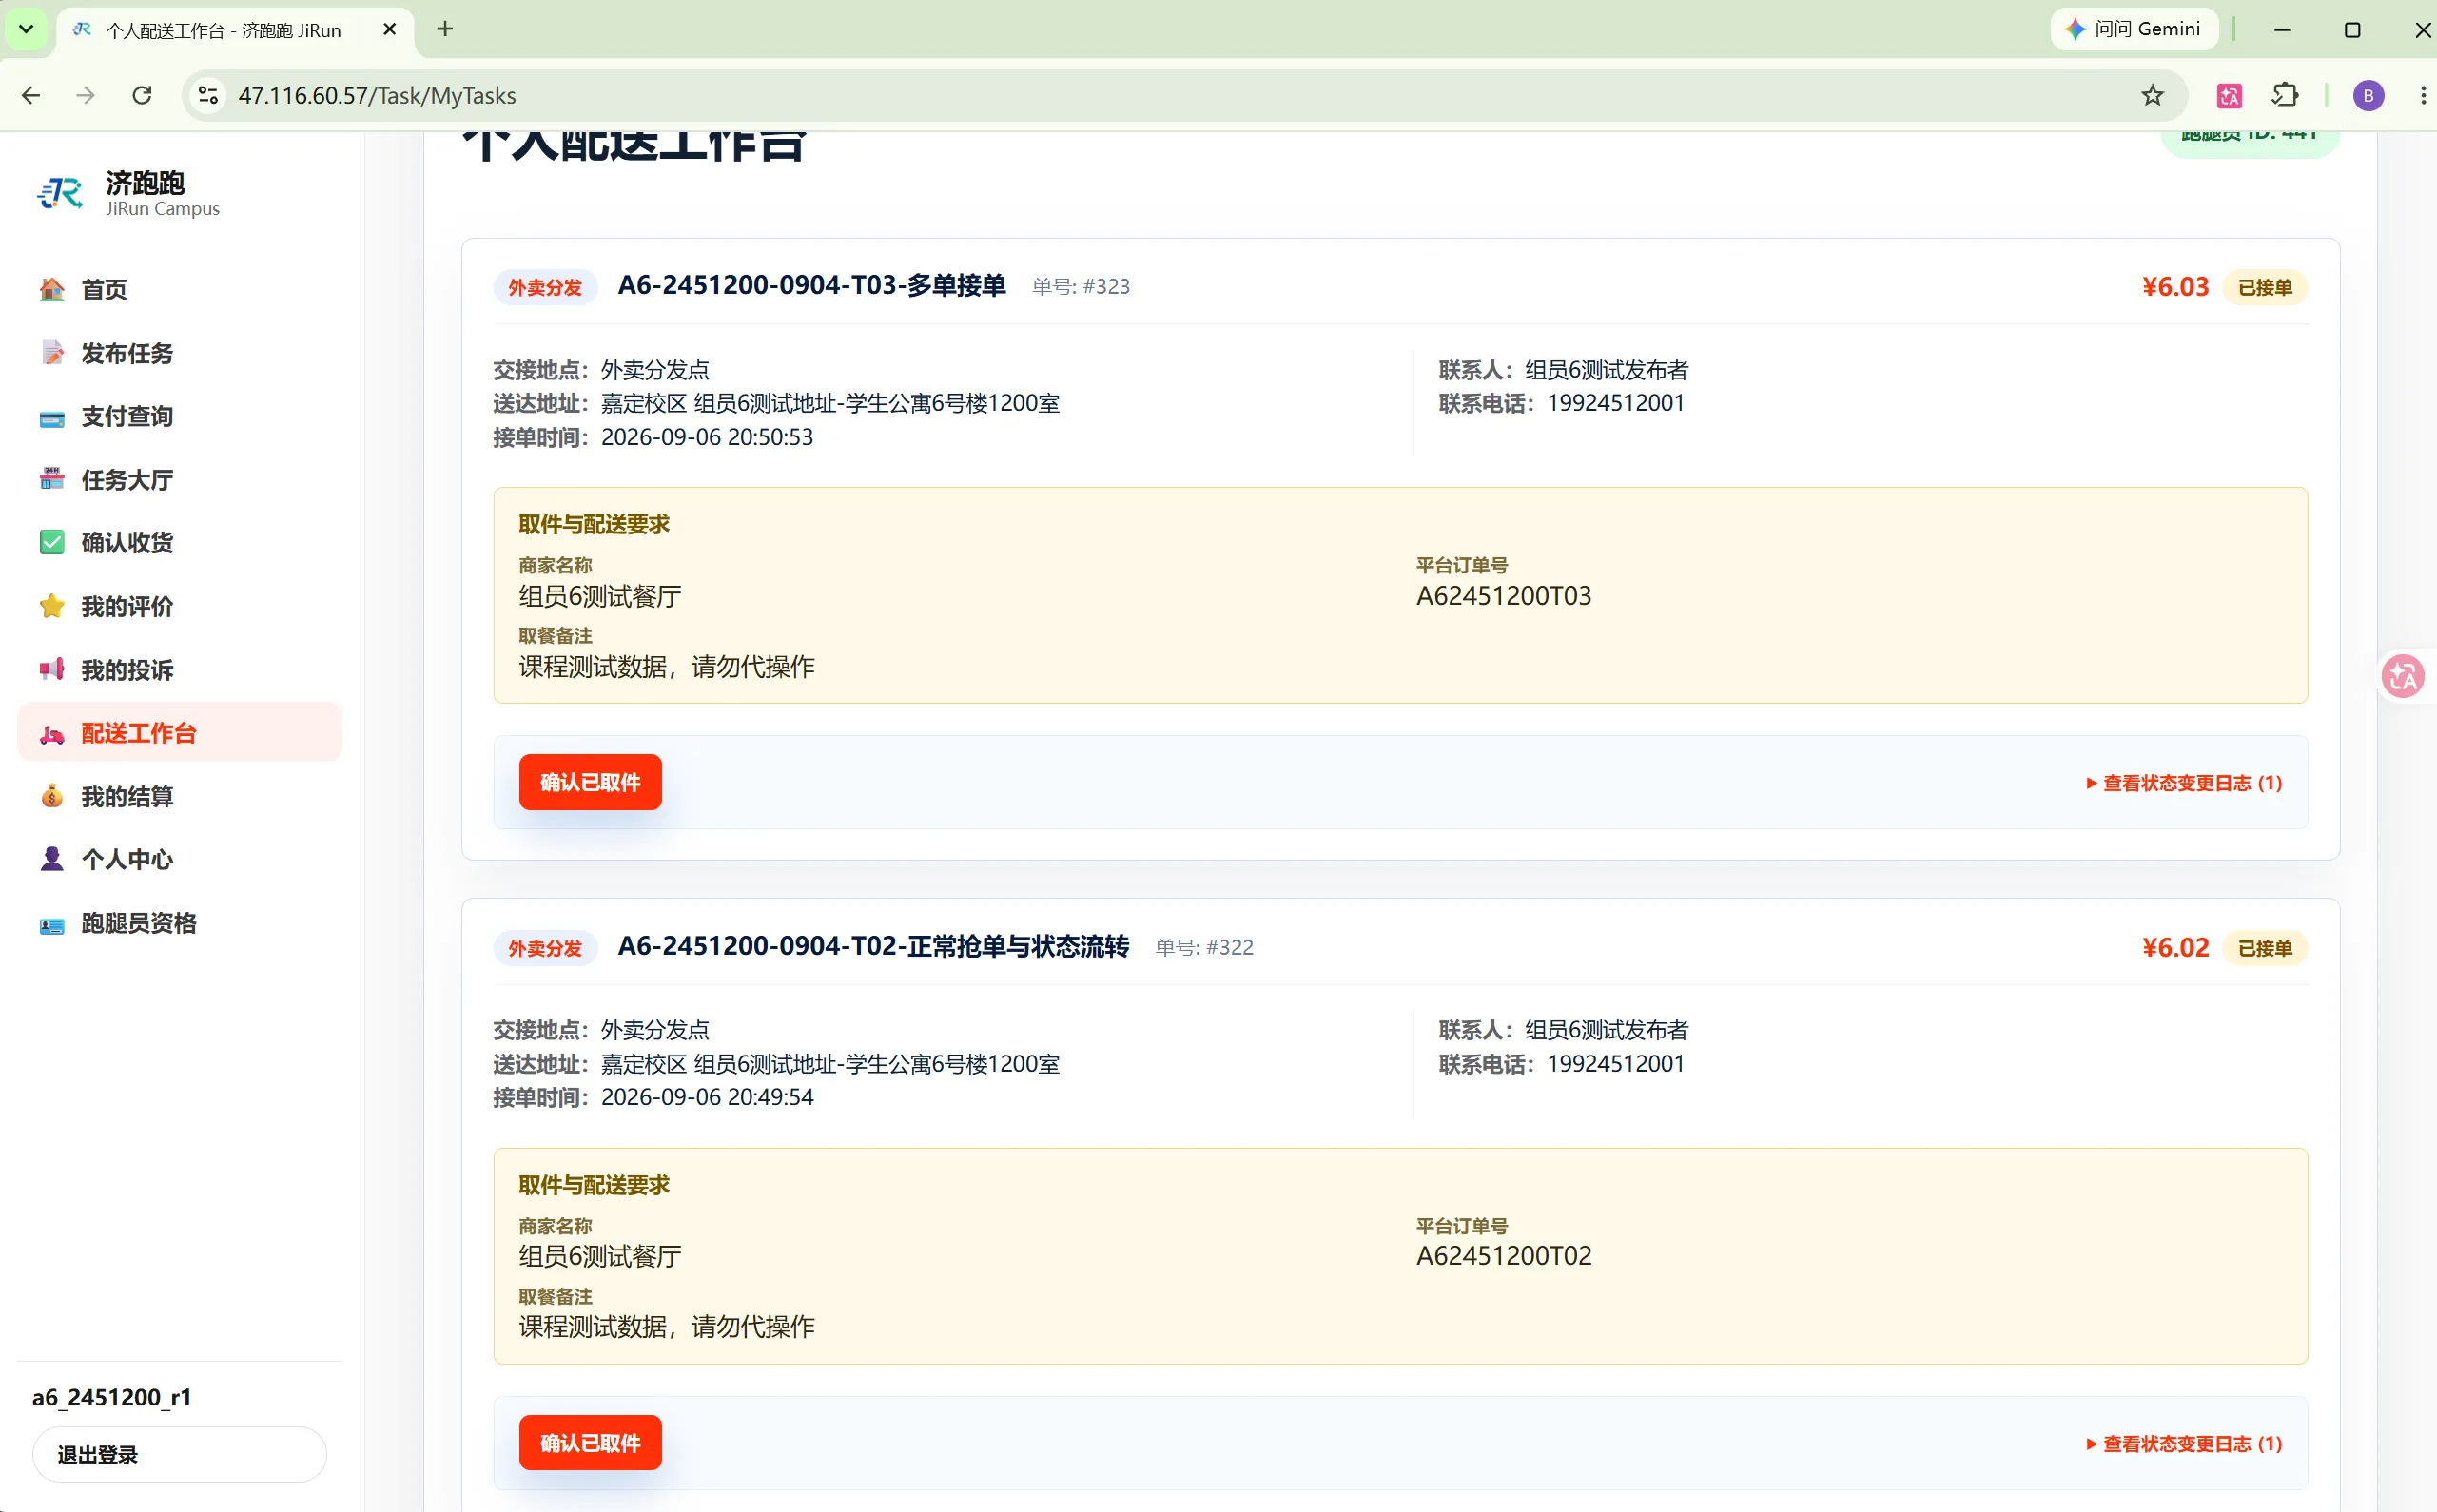2437x1512 pixels.
Task: Click the 个人中心 person icon
Action: (52, 859)
